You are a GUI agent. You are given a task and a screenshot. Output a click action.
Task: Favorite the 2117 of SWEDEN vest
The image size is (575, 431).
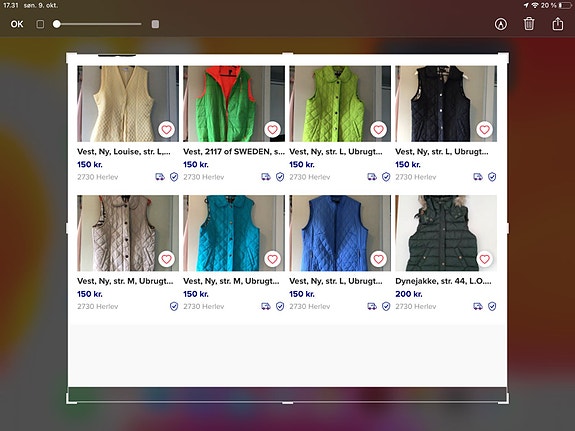click(x=272, y=129)
